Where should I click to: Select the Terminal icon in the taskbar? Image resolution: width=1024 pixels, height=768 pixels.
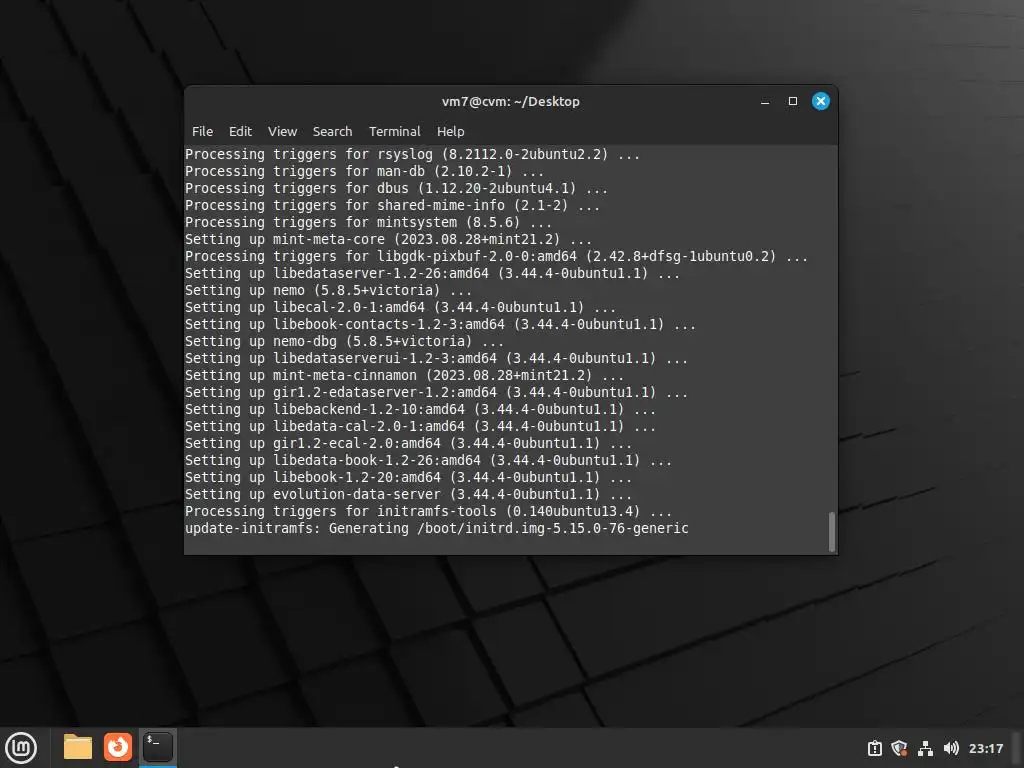click(157, 747)
